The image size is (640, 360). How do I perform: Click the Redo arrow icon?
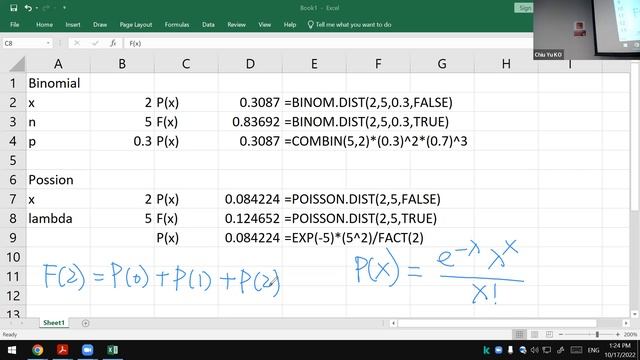[46, 8]
